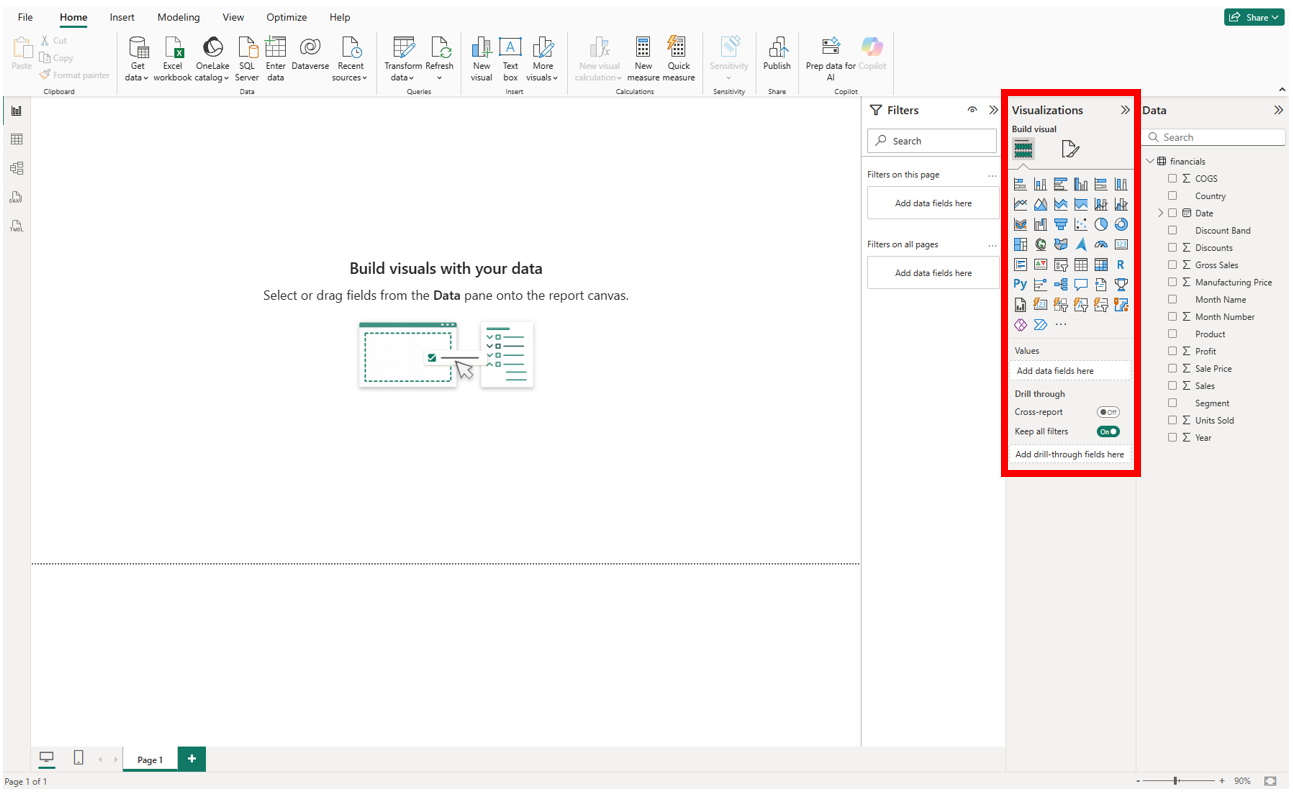Click the zoom slider handle
The width and height of the screenshot is (1293, 793).
[1176, 780]
